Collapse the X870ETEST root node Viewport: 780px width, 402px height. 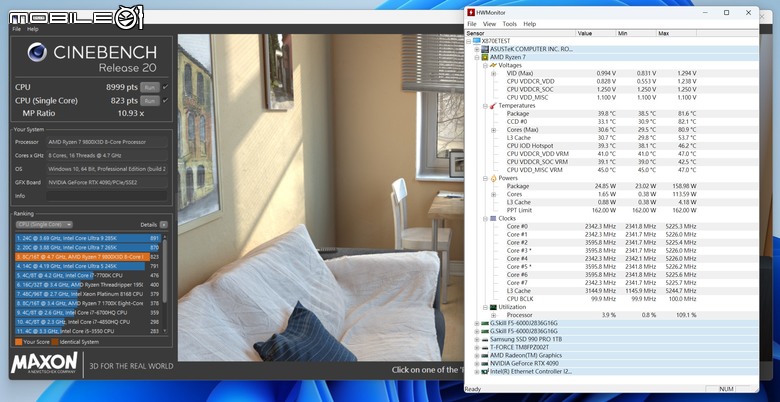click(470, 41)
